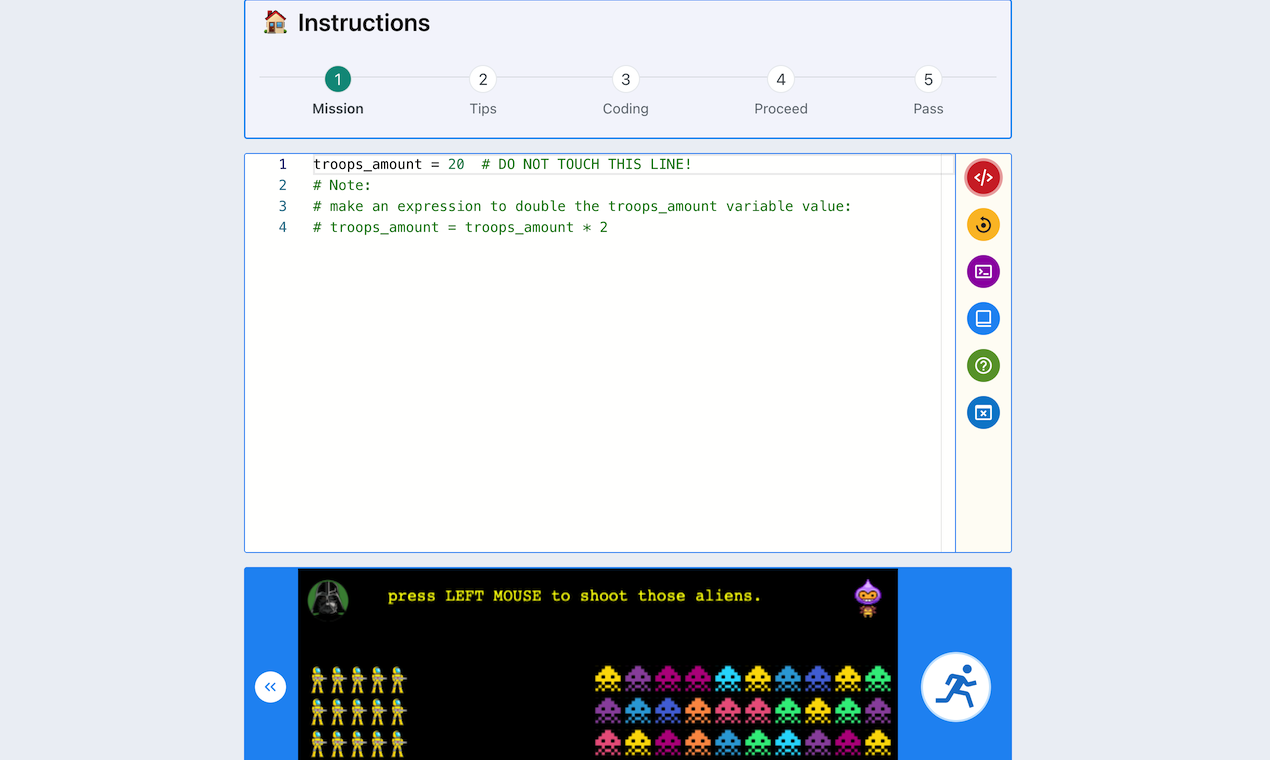
Task: Click the double-chevron collapse button
Action: (270, 687)
